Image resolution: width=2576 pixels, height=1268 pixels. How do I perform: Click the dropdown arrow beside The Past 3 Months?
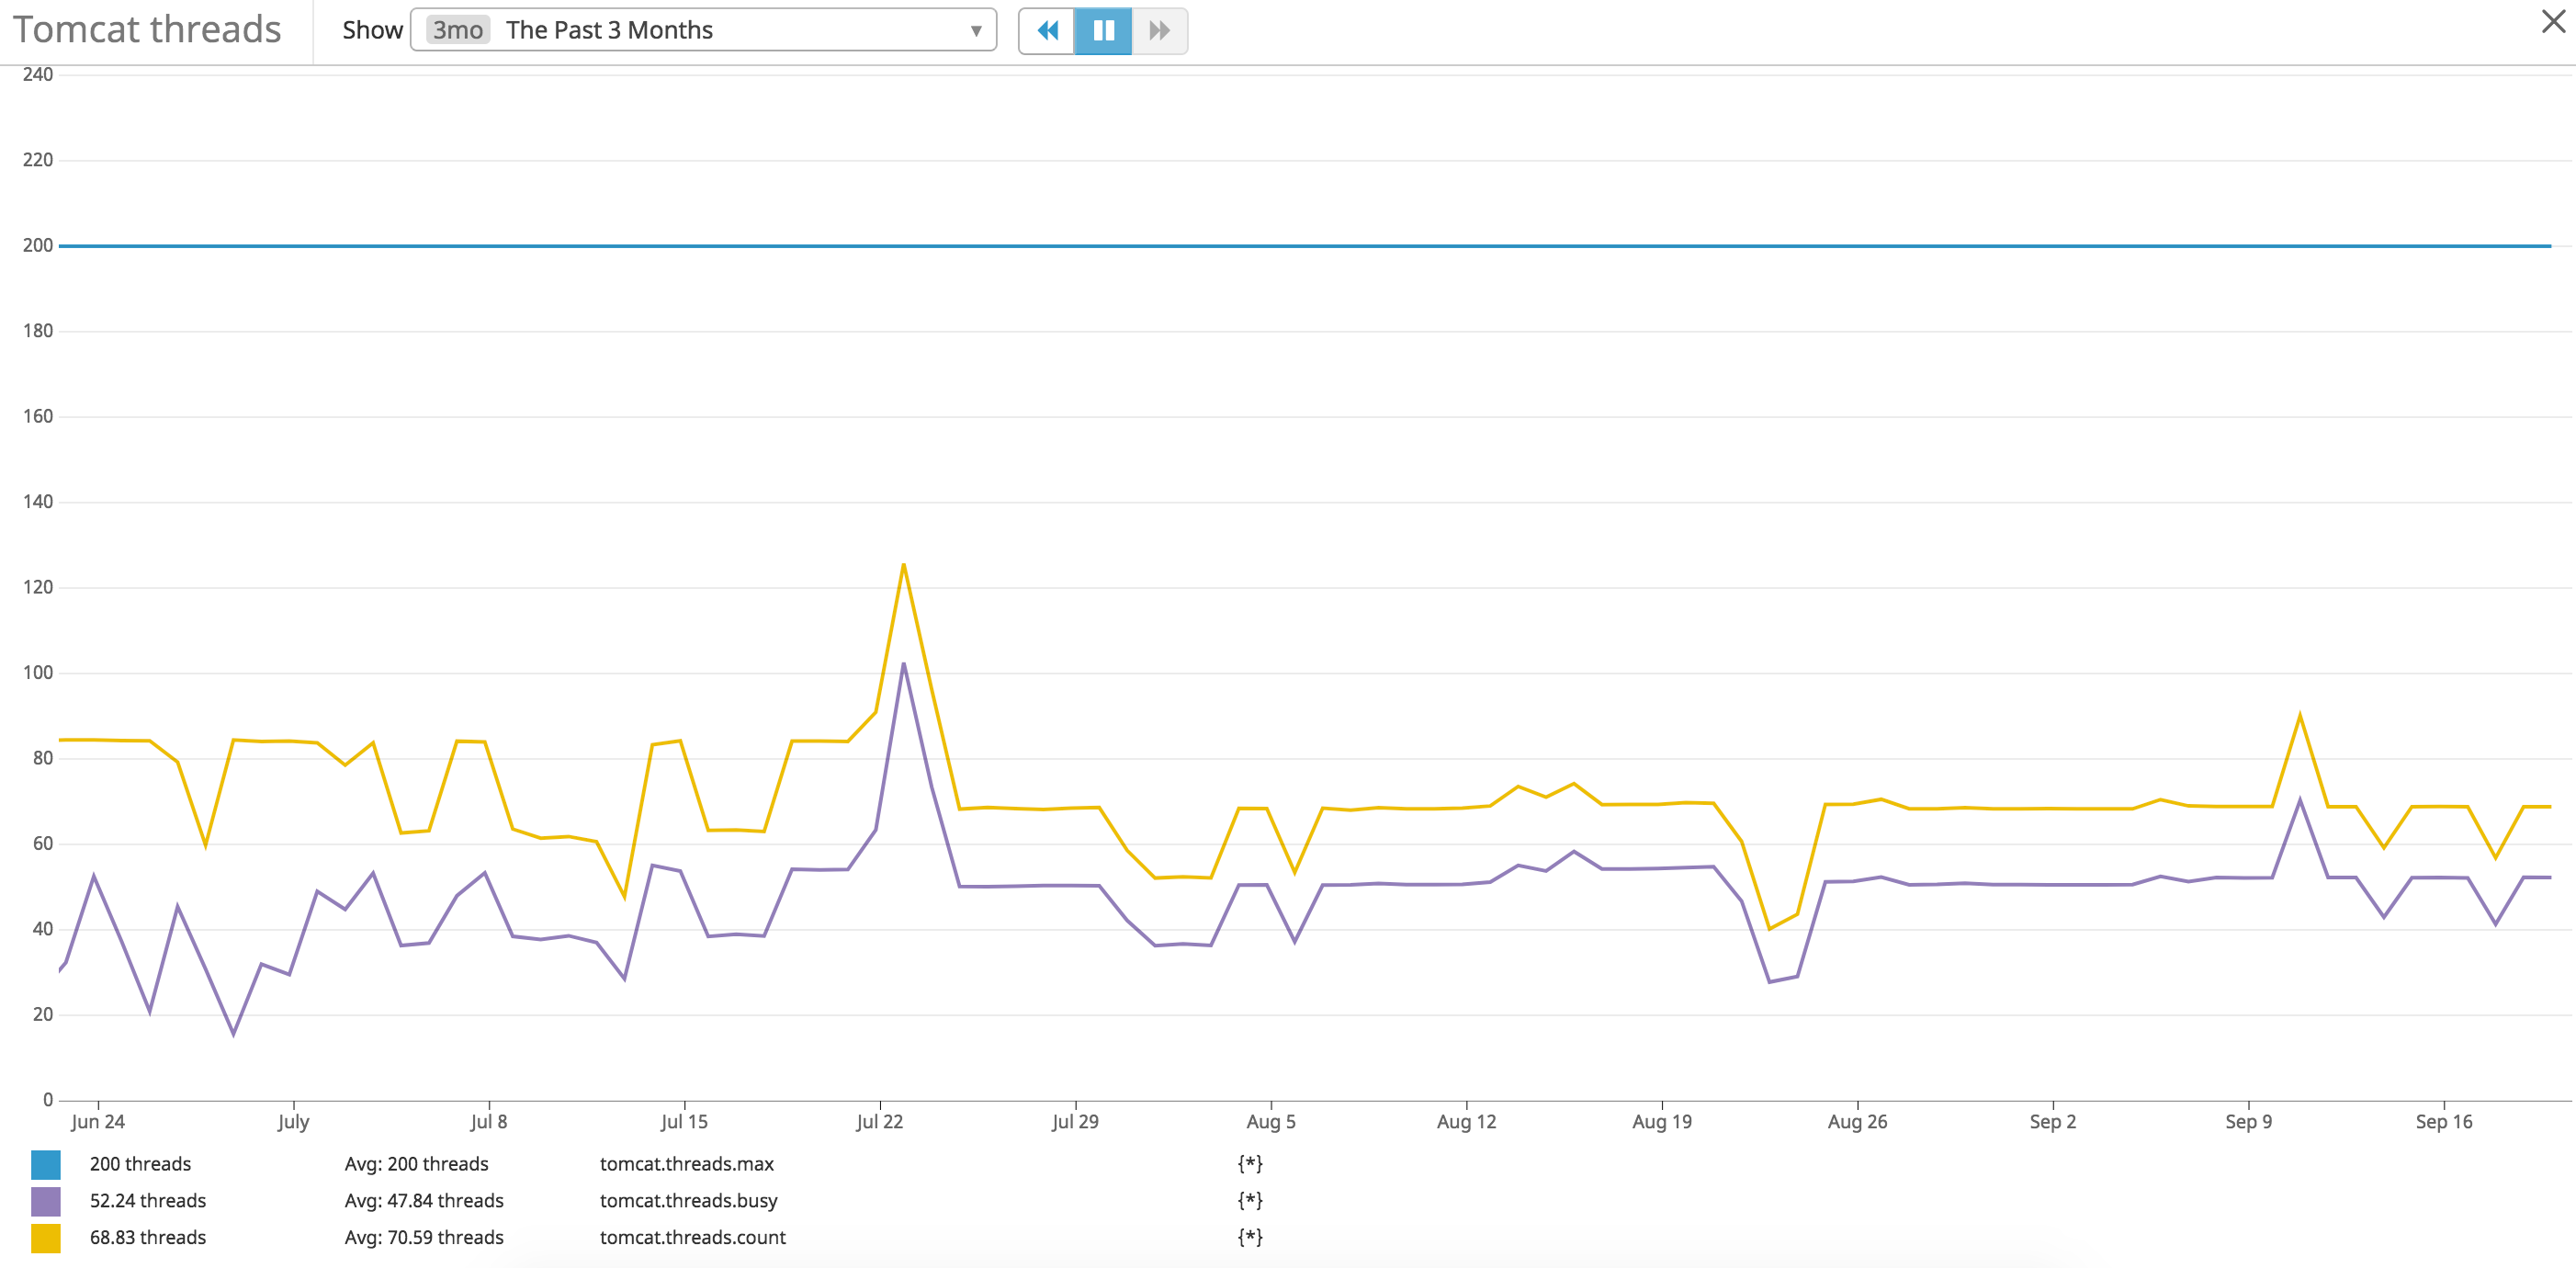(977, 30)
